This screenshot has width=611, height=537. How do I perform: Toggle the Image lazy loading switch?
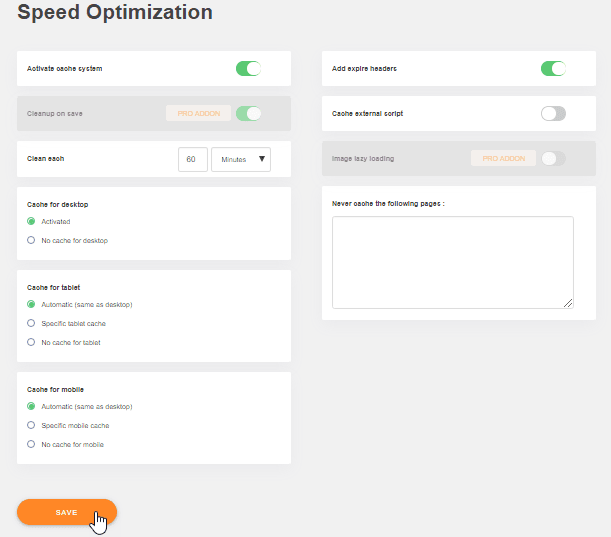click(553, 158)
